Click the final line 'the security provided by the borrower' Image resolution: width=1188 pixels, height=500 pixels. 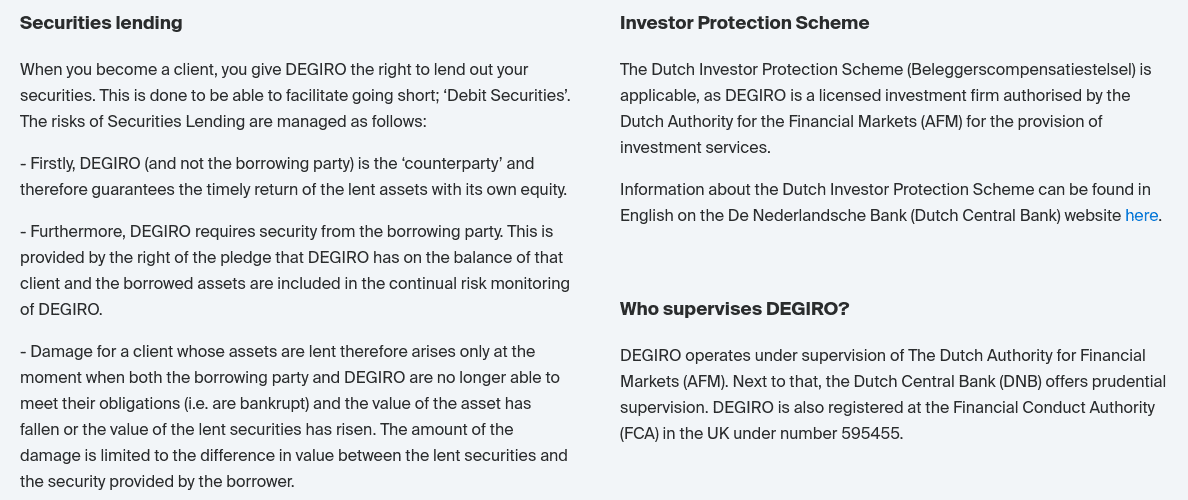point(157,482)
